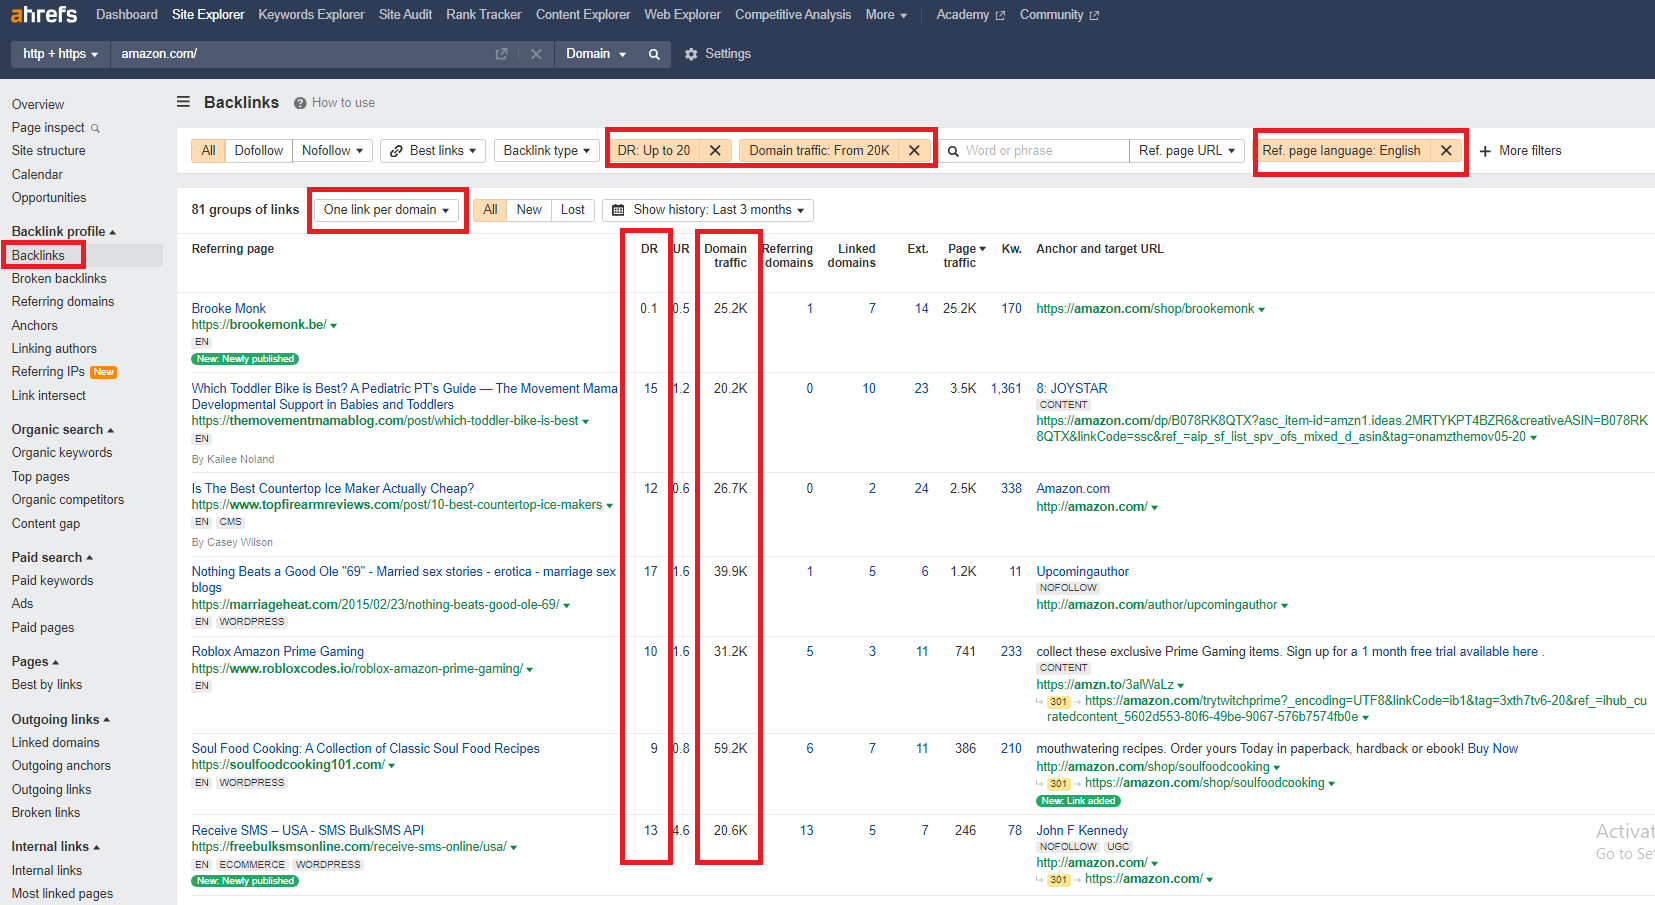Remove Ref. page language: English filter
The image size is (1655, 905).
click(x=1446, y=151)
